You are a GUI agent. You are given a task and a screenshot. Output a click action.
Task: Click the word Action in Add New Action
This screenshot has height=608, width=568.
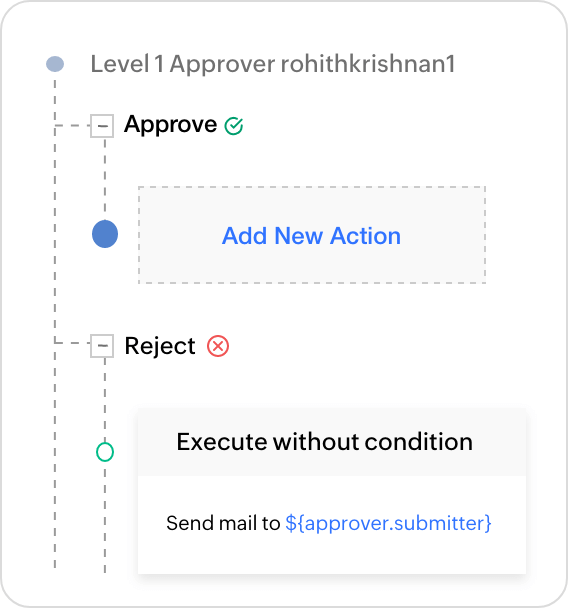coord(365,236)
